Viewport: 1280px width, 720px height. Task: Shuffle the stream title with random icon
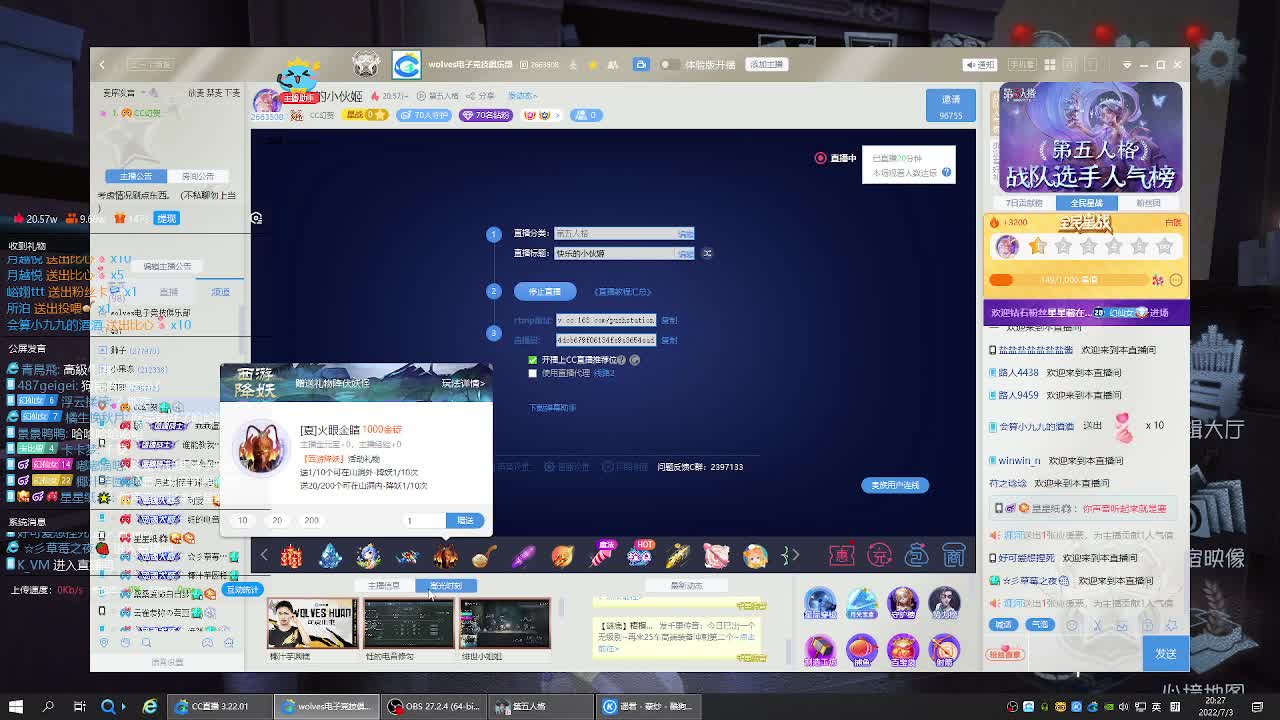[x=707, y=253]
